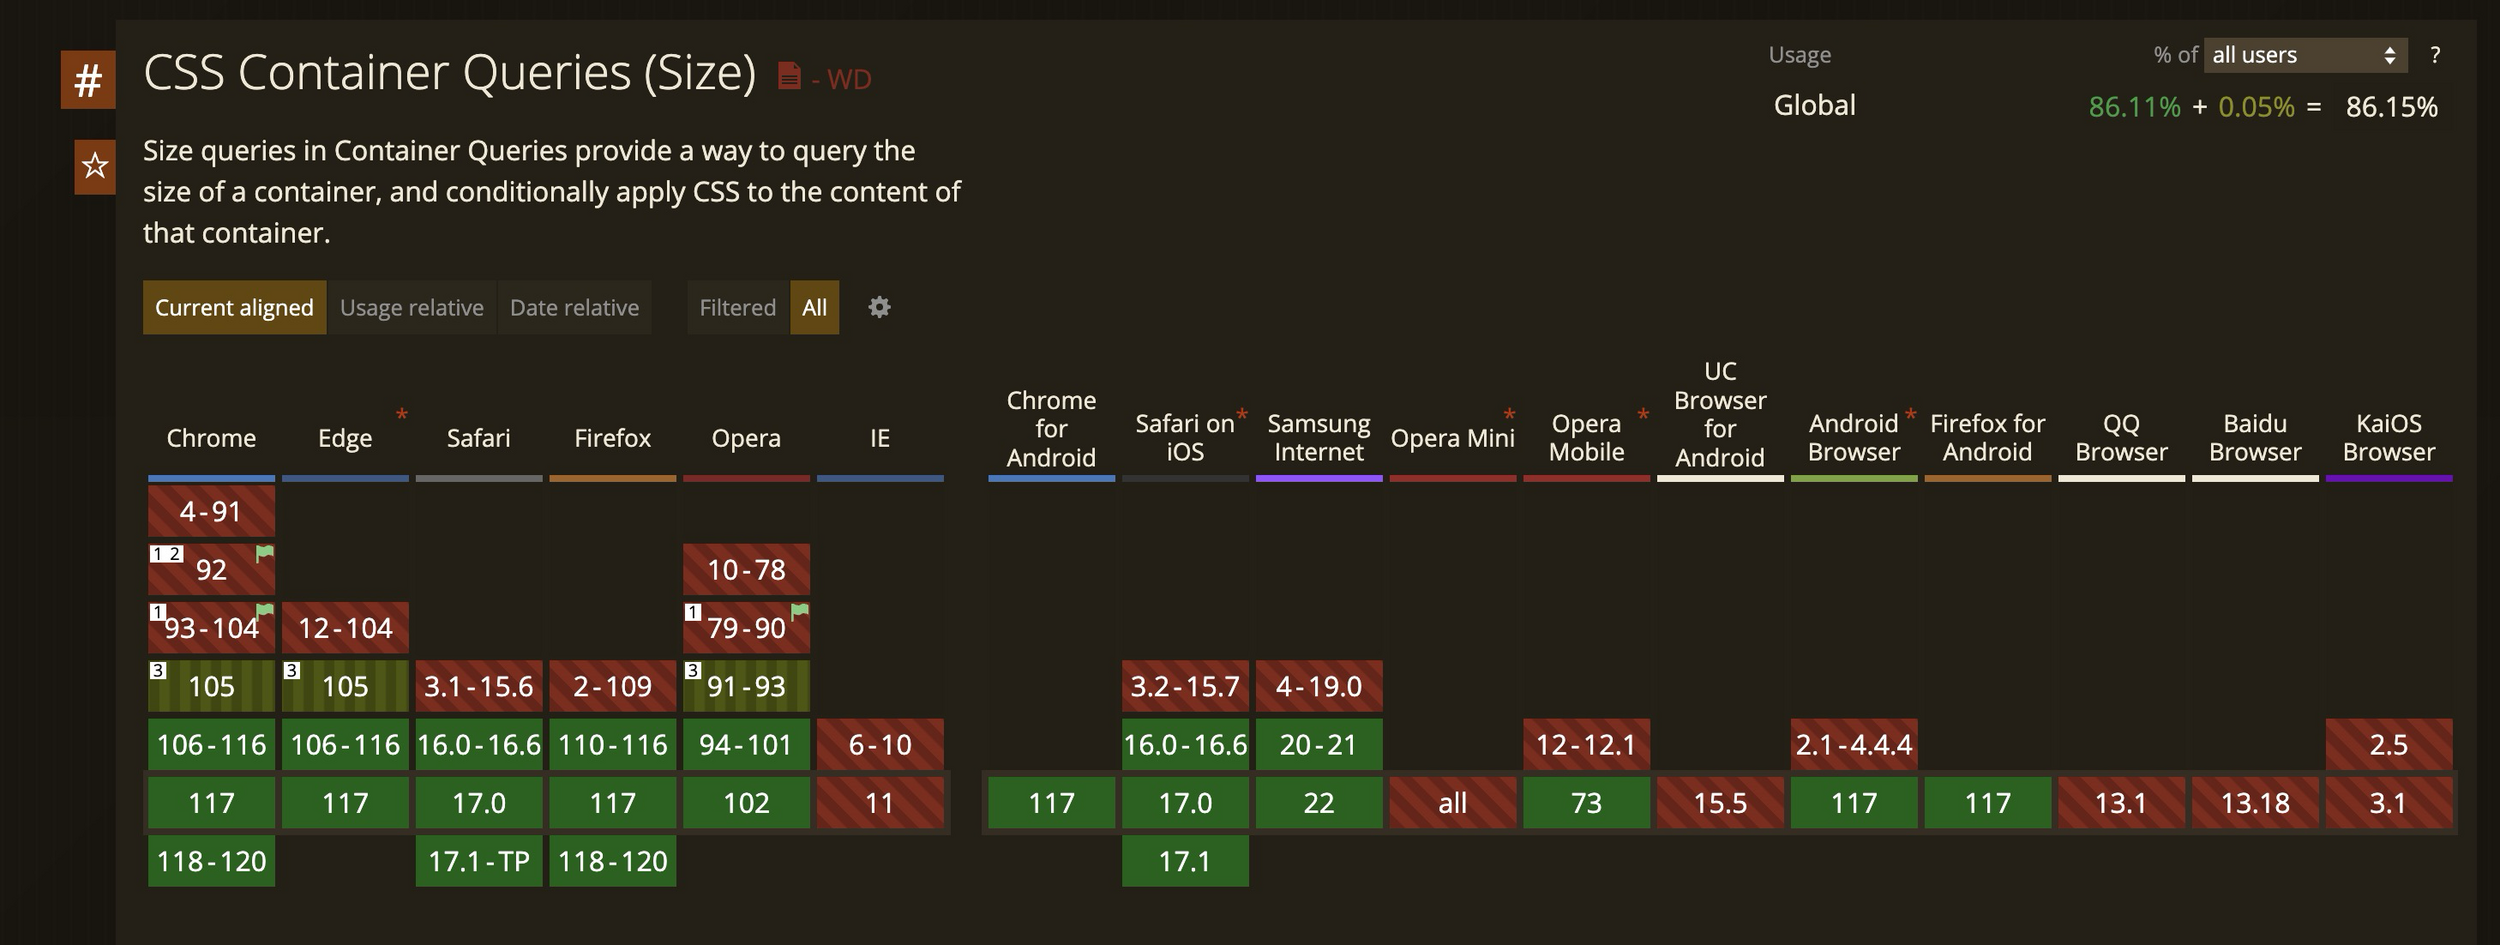The image size is (2500, 945).
Task: Click the Samsung Internet column header
Action: coord(1319,438)
